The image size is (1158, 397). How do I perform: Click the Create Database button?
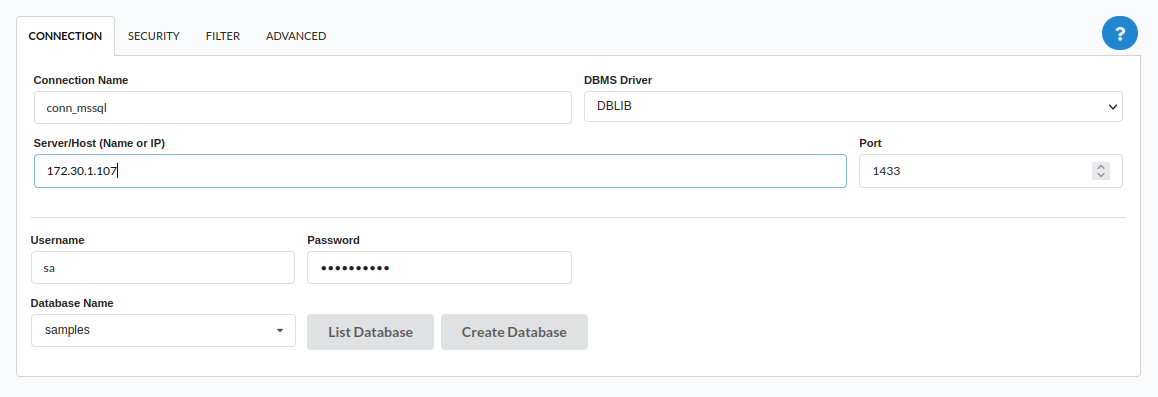(x=514, y=332)
